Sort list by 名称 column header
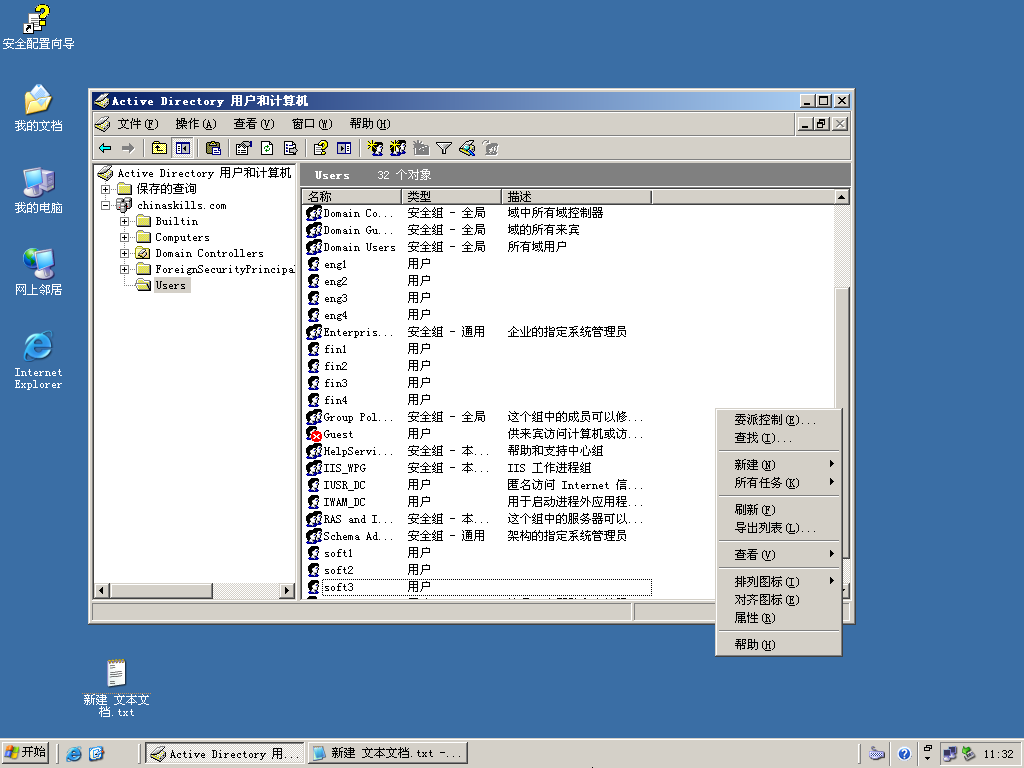 click(352, 197)
